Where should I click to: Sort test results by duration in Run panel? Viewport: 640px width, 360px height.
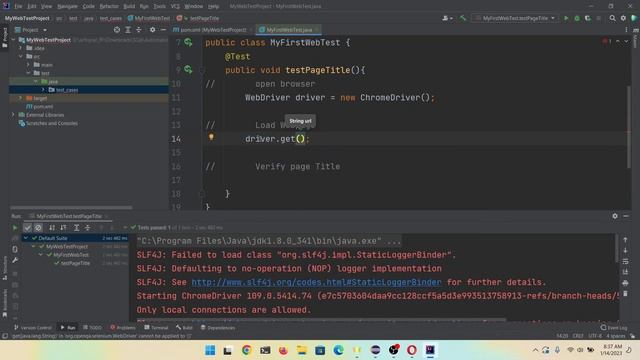63,228
